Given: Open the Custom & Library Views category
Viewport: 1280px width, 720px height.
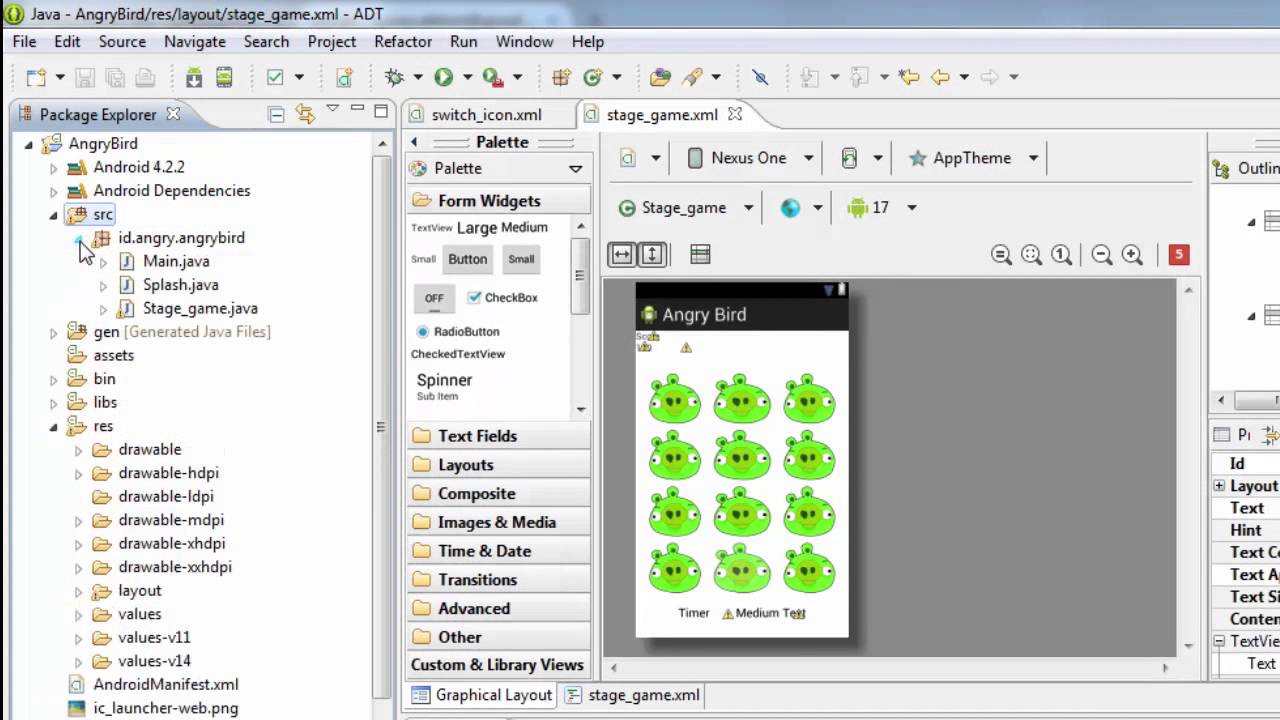Looking at the screenshot, I should tap(499, 665).
